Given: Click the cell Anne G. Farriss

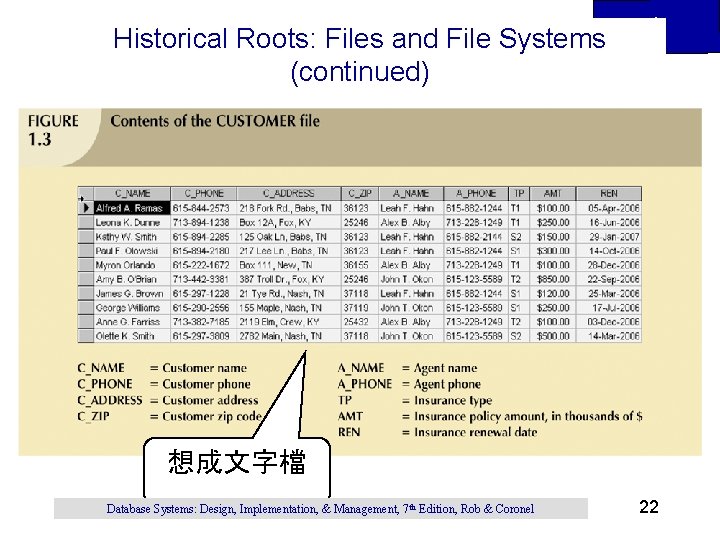Looking at the screenshot, I should click(x=132, y=322).
